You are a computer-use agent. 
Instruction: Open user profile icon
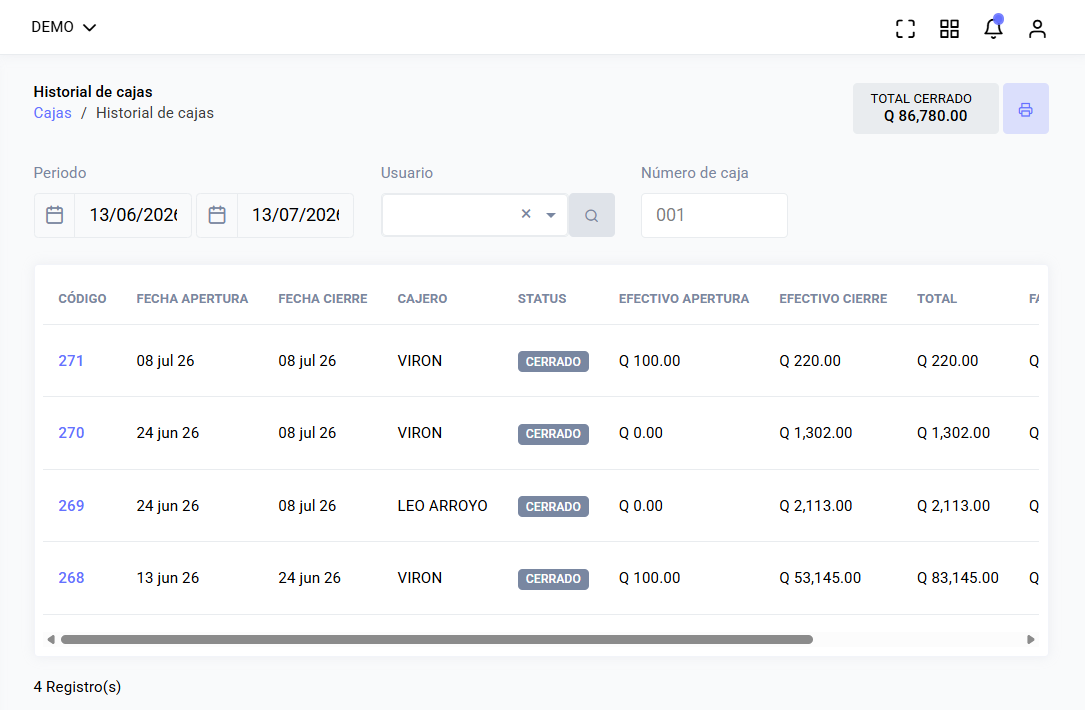point(1037,28)
